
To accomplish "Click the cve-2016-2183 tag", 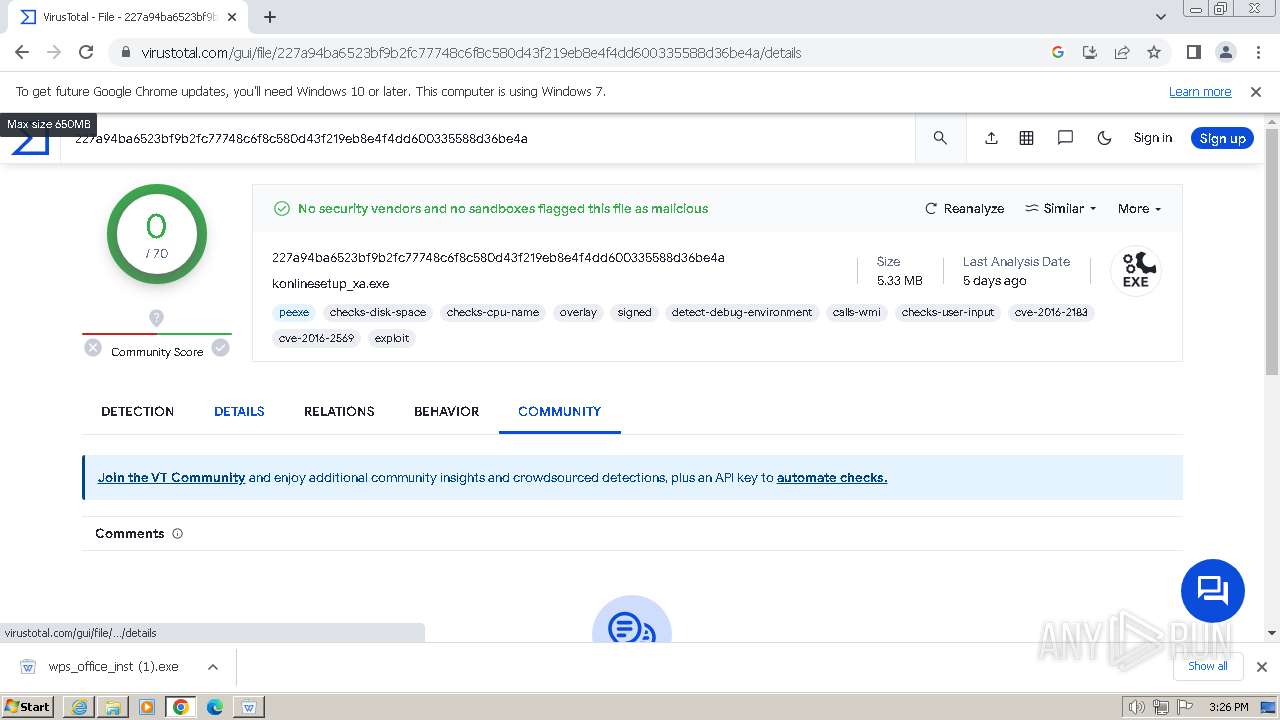I will tap(1051, 312).
